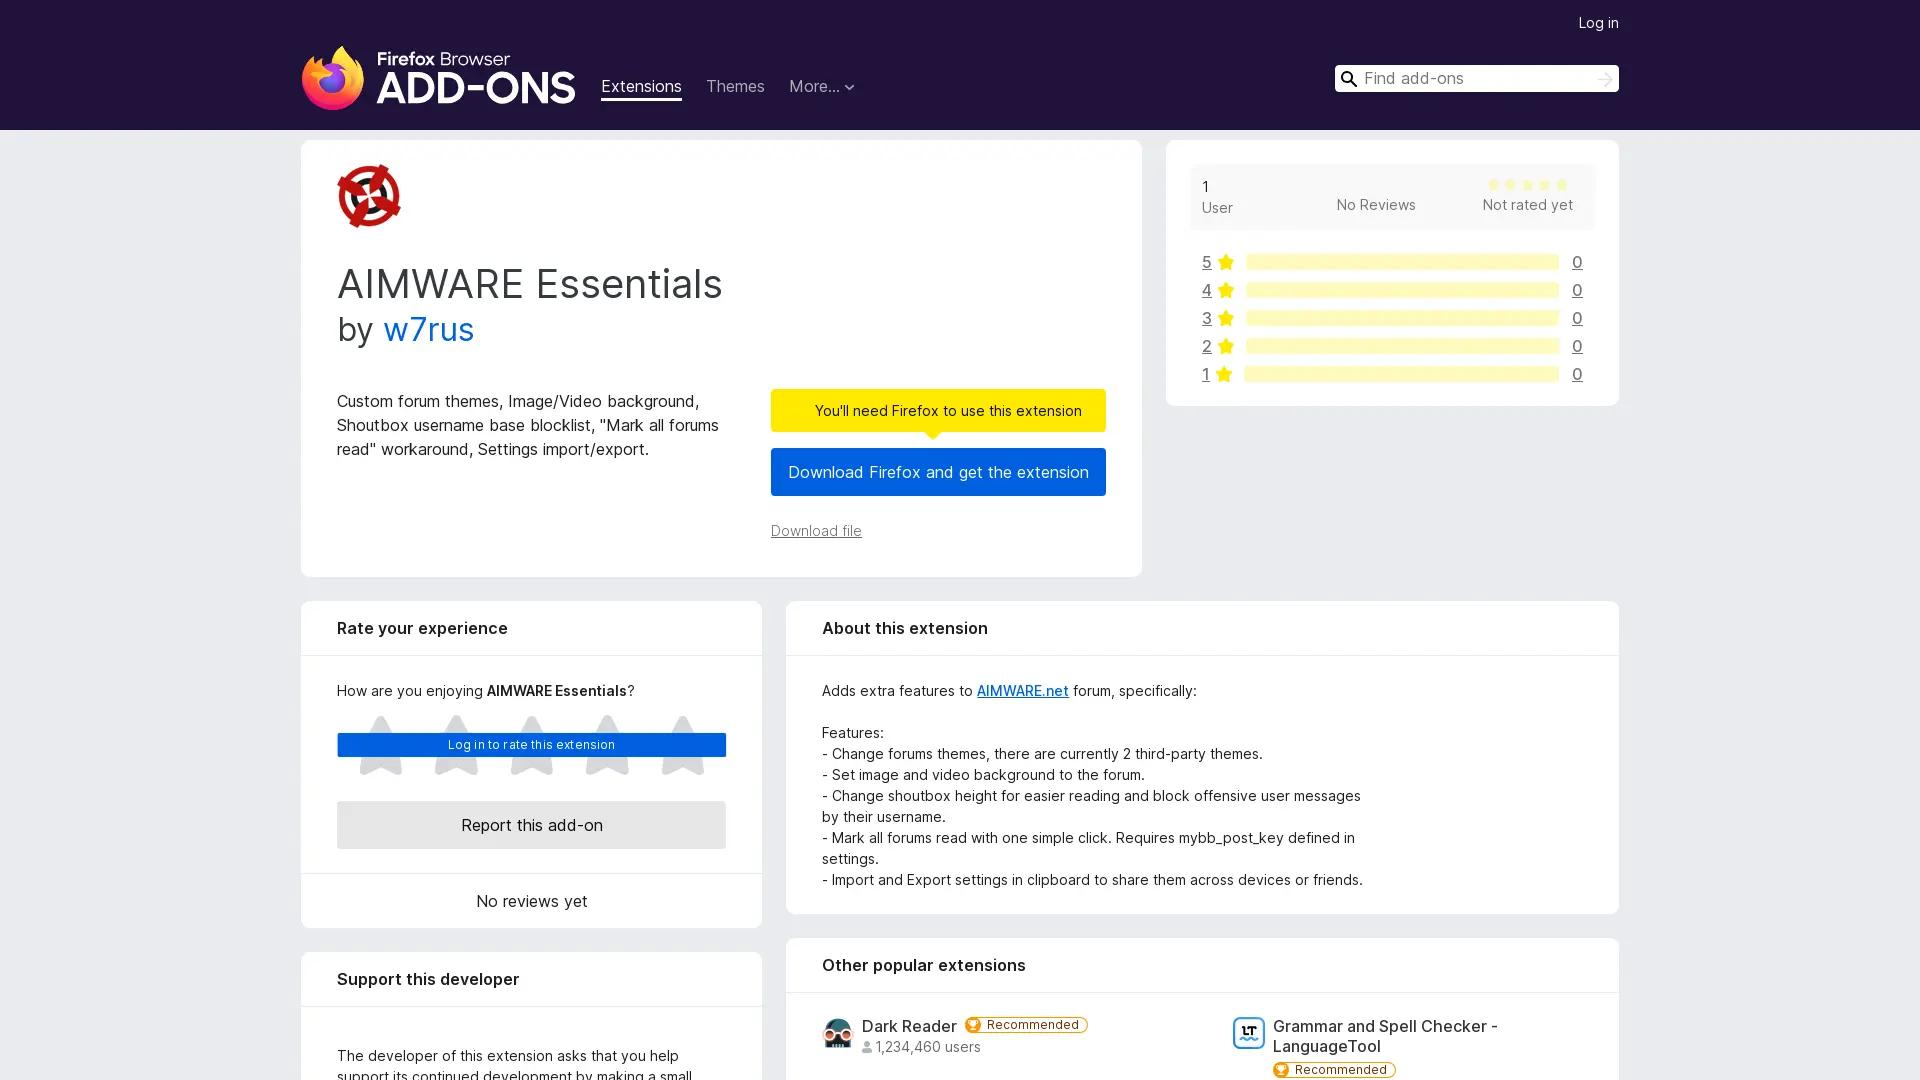
Task: Click the Dark Reader extension icon
Action: pos(838,1034)
